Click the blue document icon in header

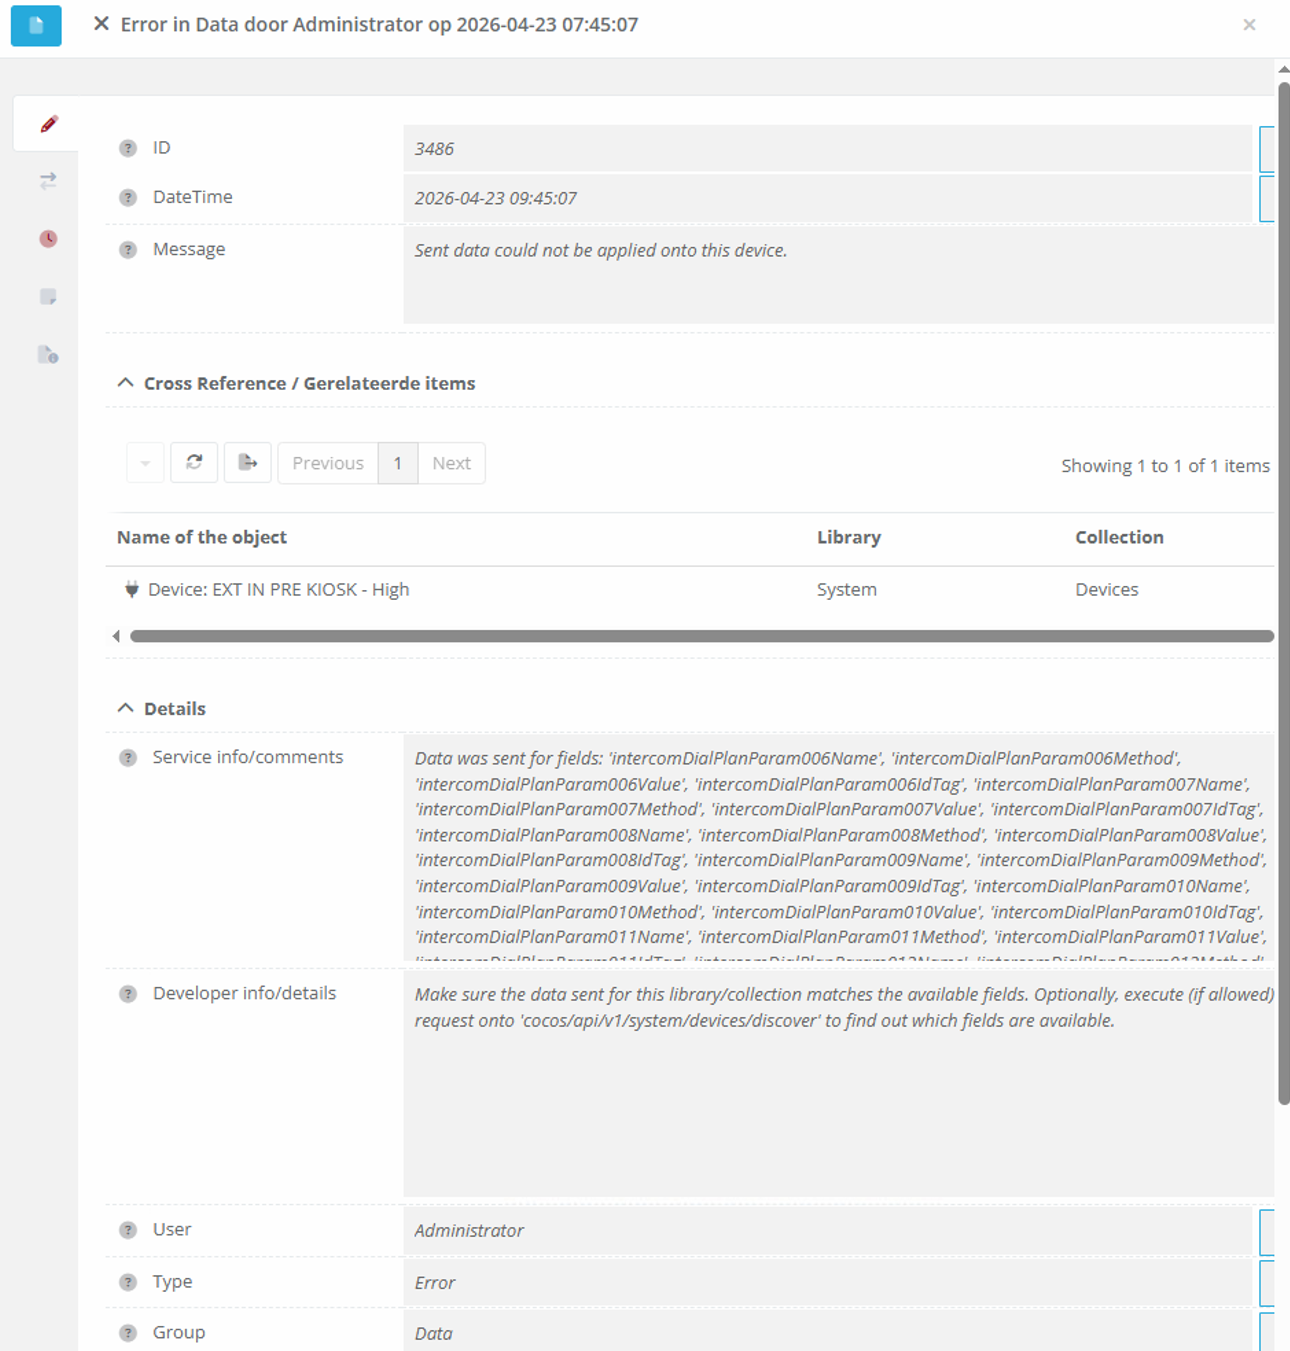tap(36, 25)
